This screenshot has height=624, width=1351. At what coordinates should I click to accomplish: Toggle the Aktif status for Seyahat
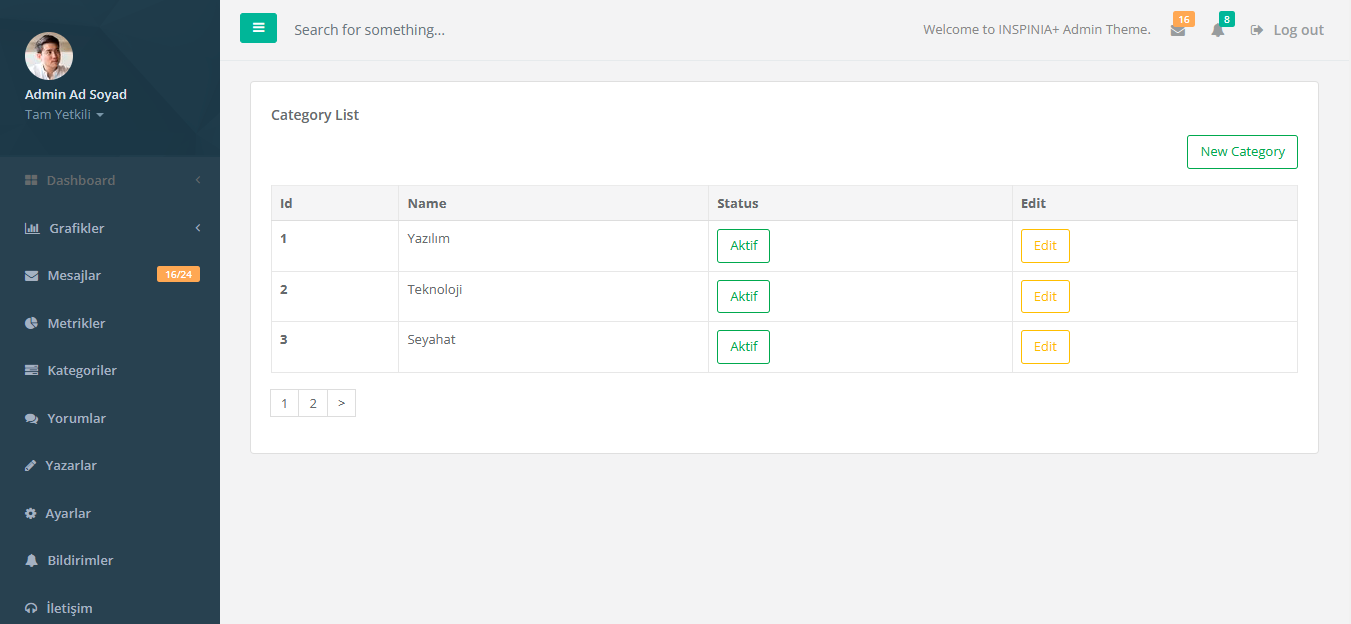pos(743,347)
